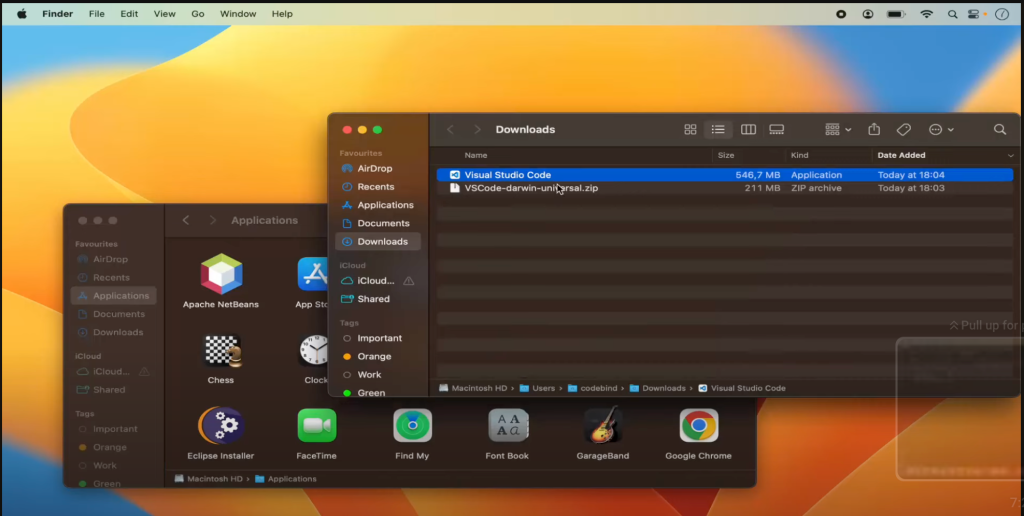Click the Share icon in Downloads toolbar
1024x516 pixels.
tap(874, 130)
